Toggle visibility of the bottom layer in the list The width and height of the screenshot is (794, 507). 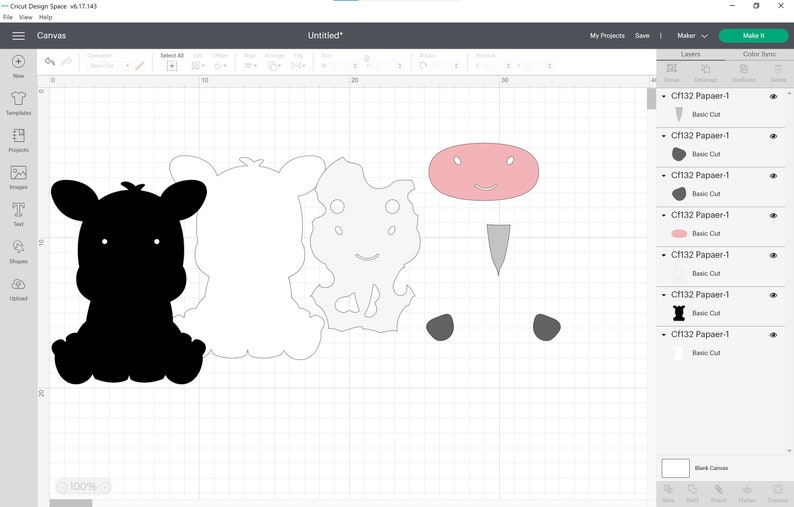773,335
